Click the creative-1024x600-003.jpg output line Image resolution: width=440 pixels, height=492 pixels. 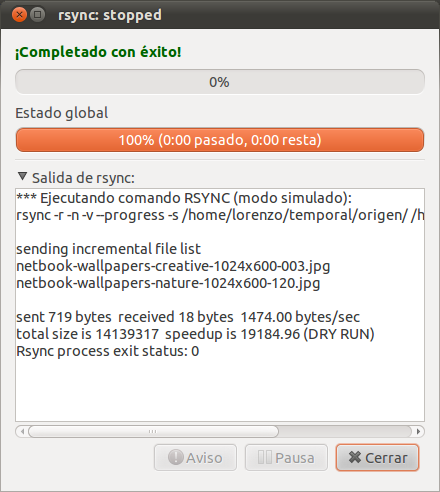[x=173, y=266]
